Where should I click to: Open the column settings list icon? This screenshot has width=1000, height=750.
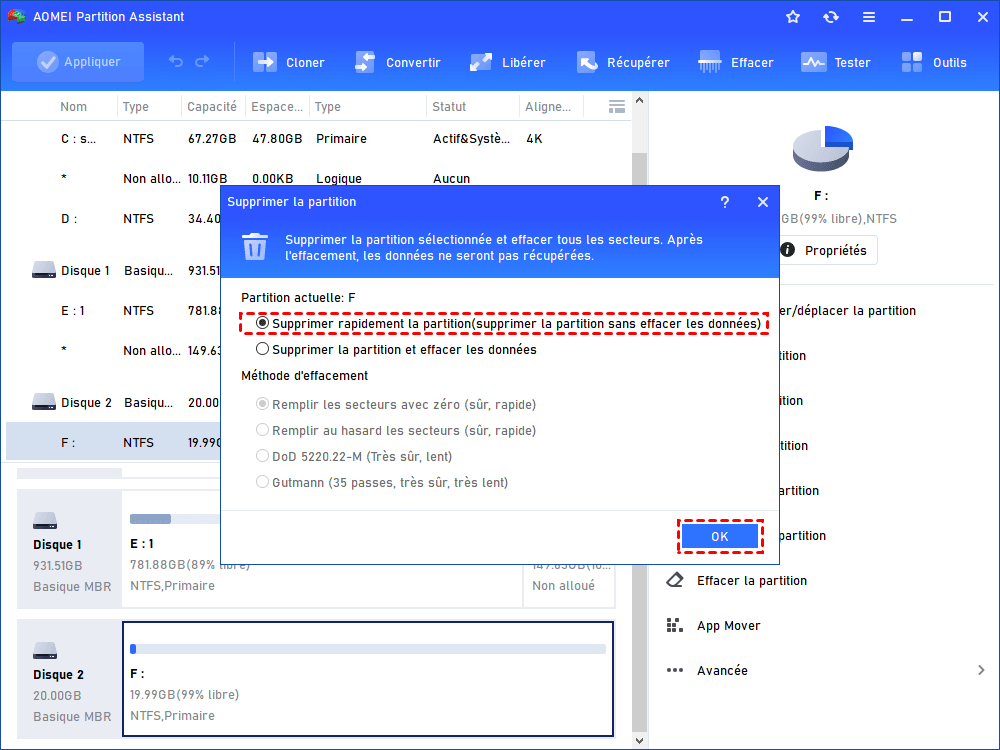pyautogui.click(x=617, y=107)
